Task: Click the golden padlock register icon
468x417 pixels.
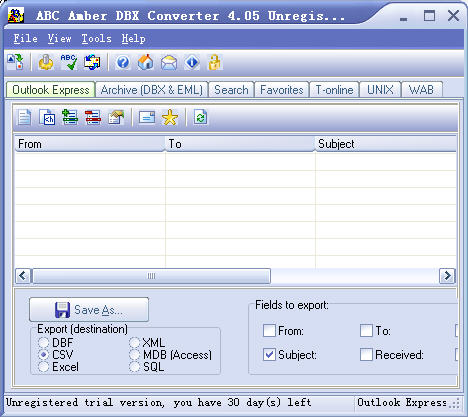Action: click(x=215, y=62)
